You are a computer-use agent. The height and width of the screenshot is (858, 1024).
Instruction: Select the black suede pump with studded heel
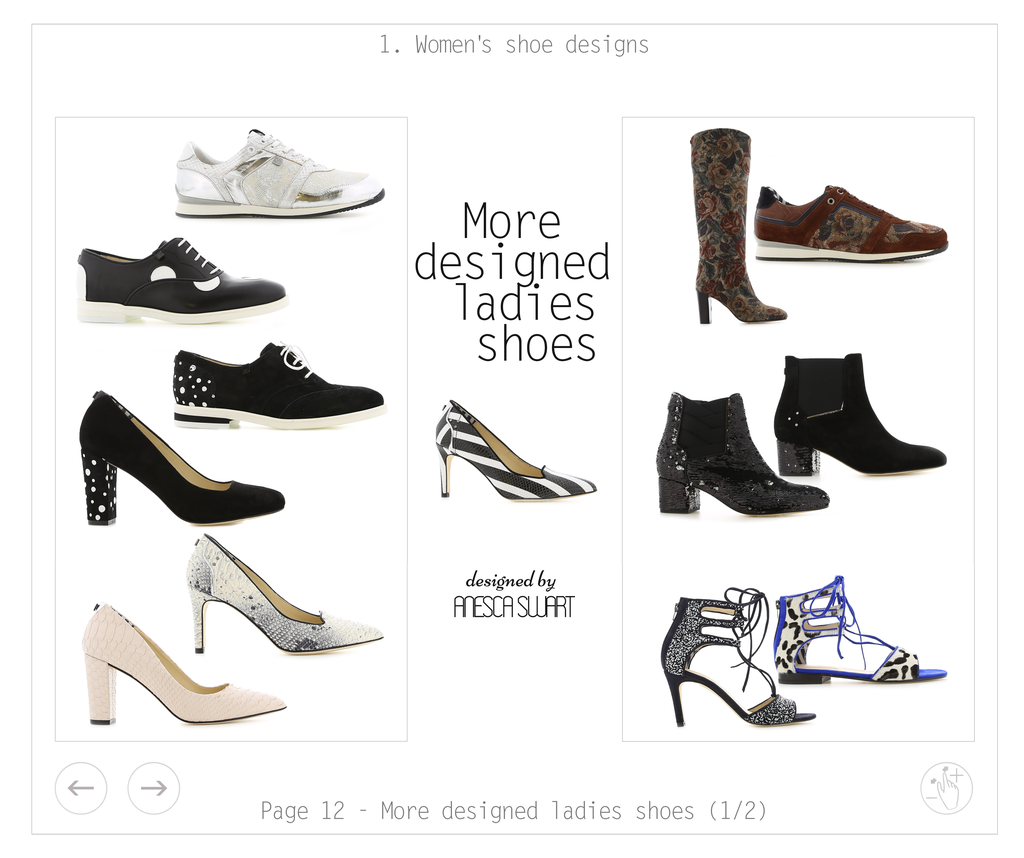182,459
